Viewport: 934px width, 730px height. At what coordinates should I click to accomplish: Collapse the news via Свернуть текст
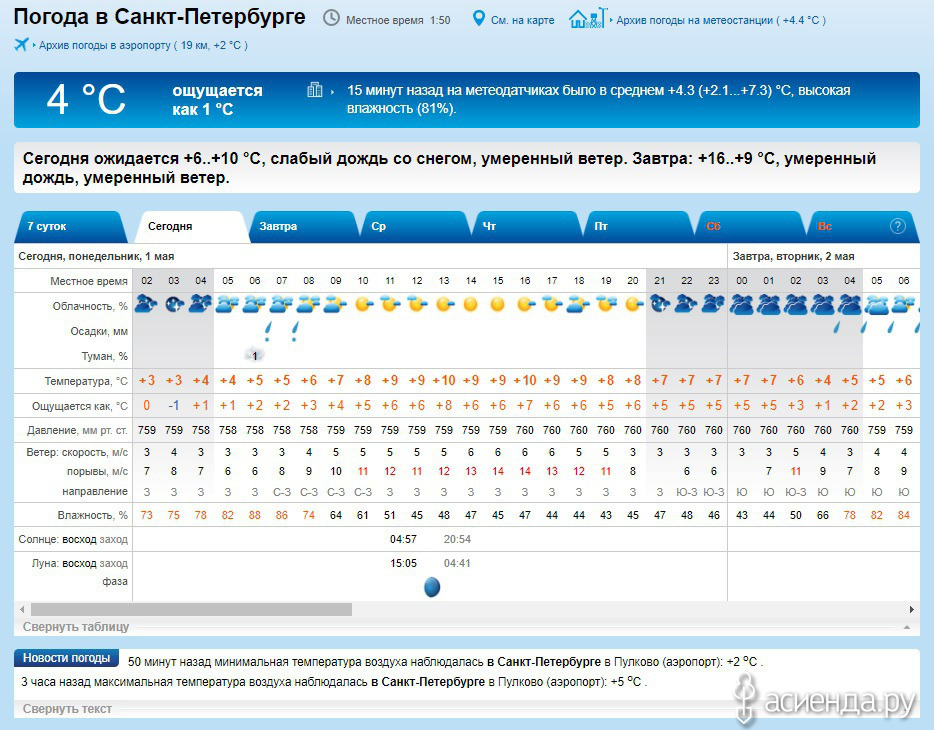pyautogui.click(x=67, y=709)
